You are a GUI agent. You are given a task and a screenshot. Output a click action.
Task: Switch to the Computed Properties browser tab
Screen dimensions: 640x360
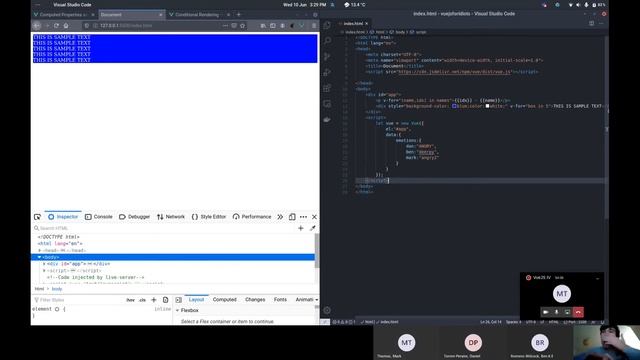tap(63, 15)
